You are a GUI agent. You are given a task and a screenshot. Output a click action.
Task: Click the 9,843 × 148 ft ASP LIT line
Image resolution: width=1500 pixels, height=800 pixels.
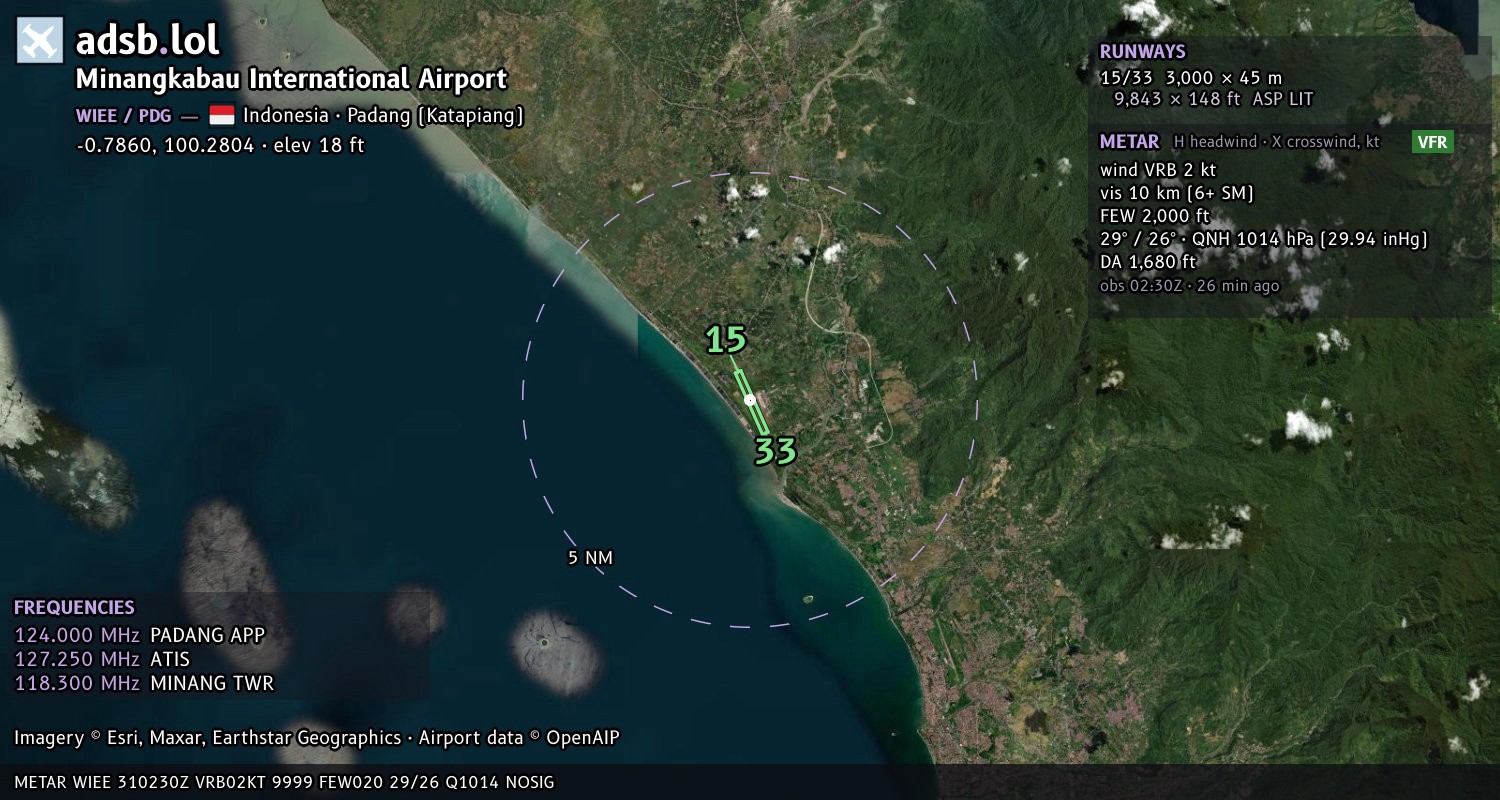click(x=1213, y=99)
